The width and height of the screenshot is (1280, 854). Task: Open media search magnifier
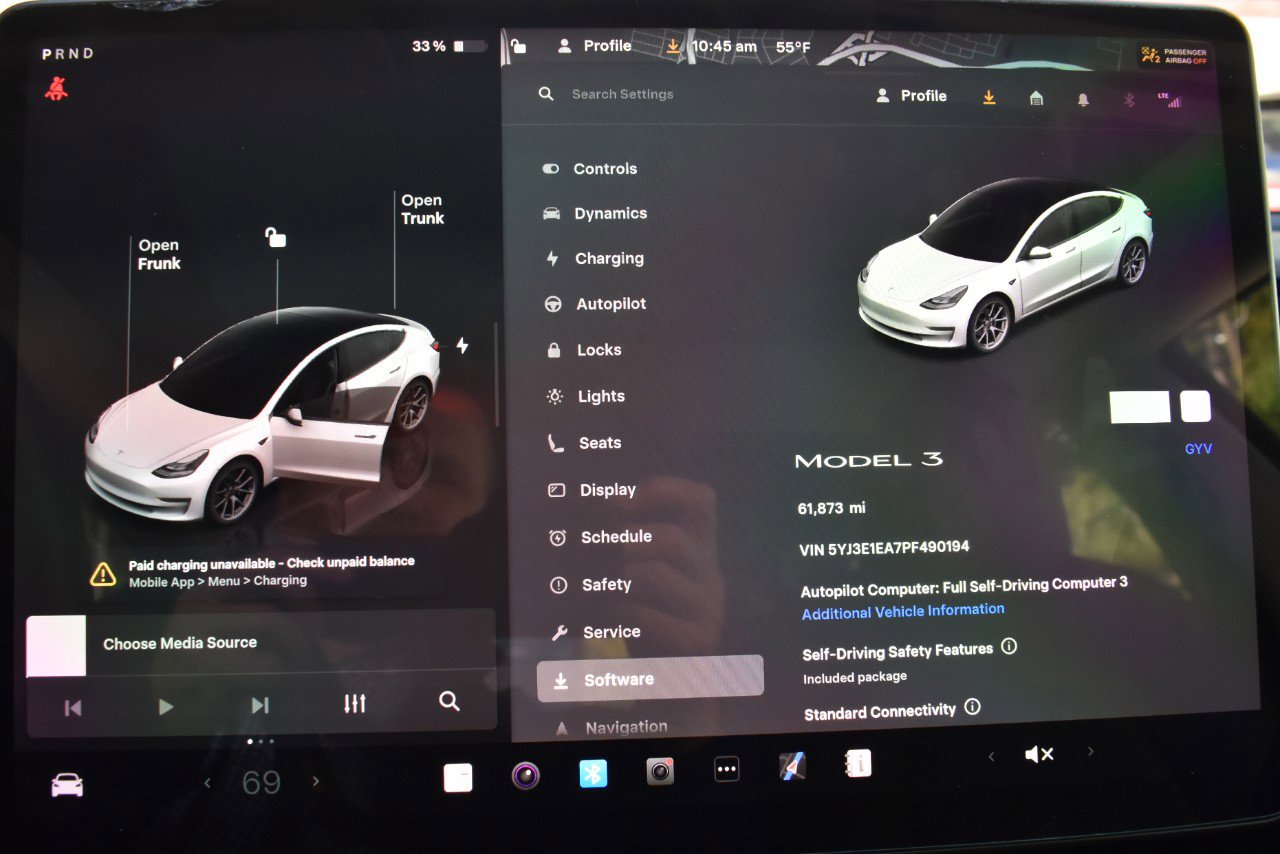[x=449, y=701]
